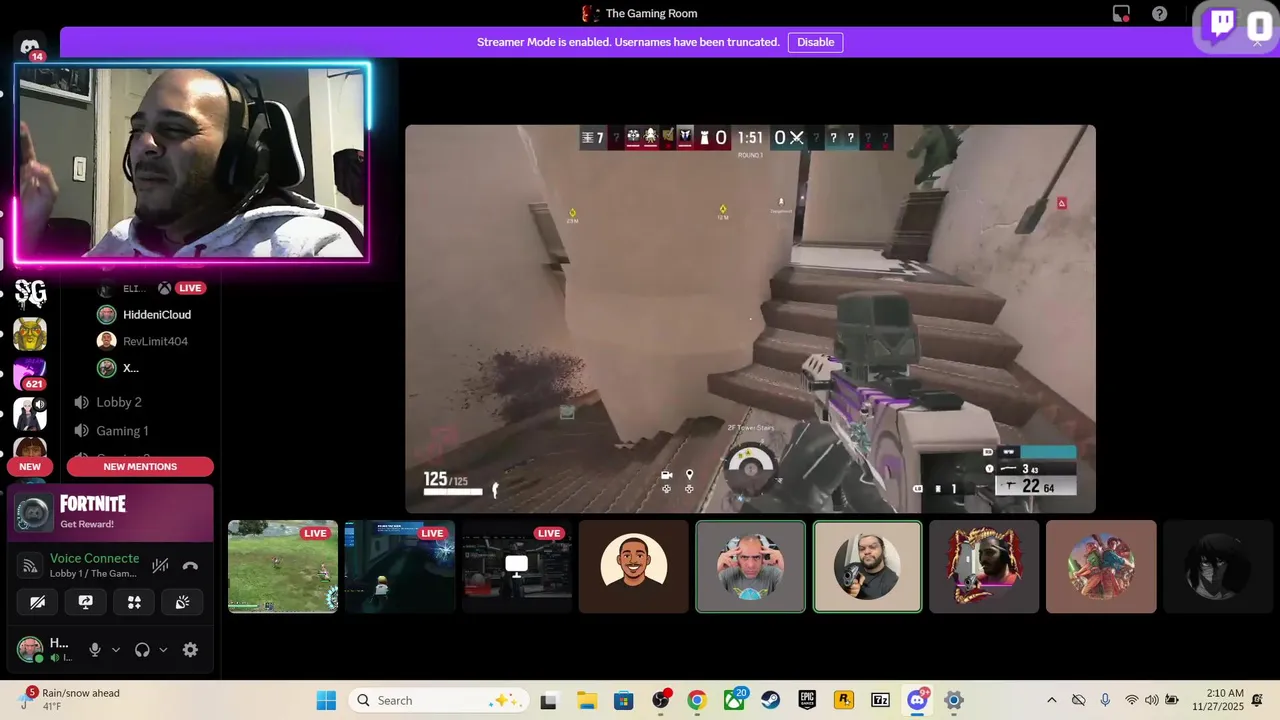Watch the dark third live stream thumbnail
Image resolution: width=1280 pixels, height=720 pixels.
517,566
